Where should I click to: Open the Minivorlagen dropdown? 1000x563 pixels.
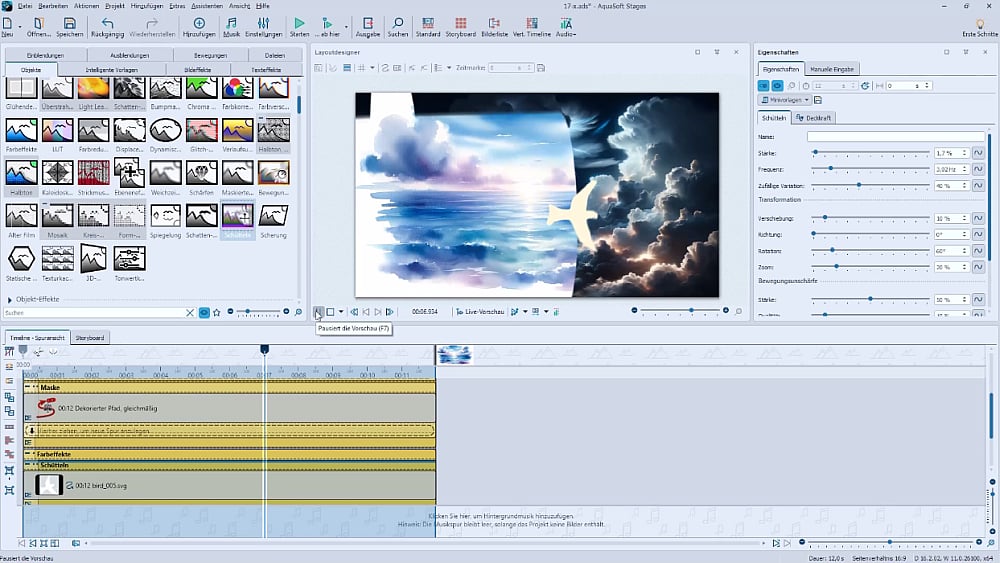pyautogui.click(x=784, y=100)
